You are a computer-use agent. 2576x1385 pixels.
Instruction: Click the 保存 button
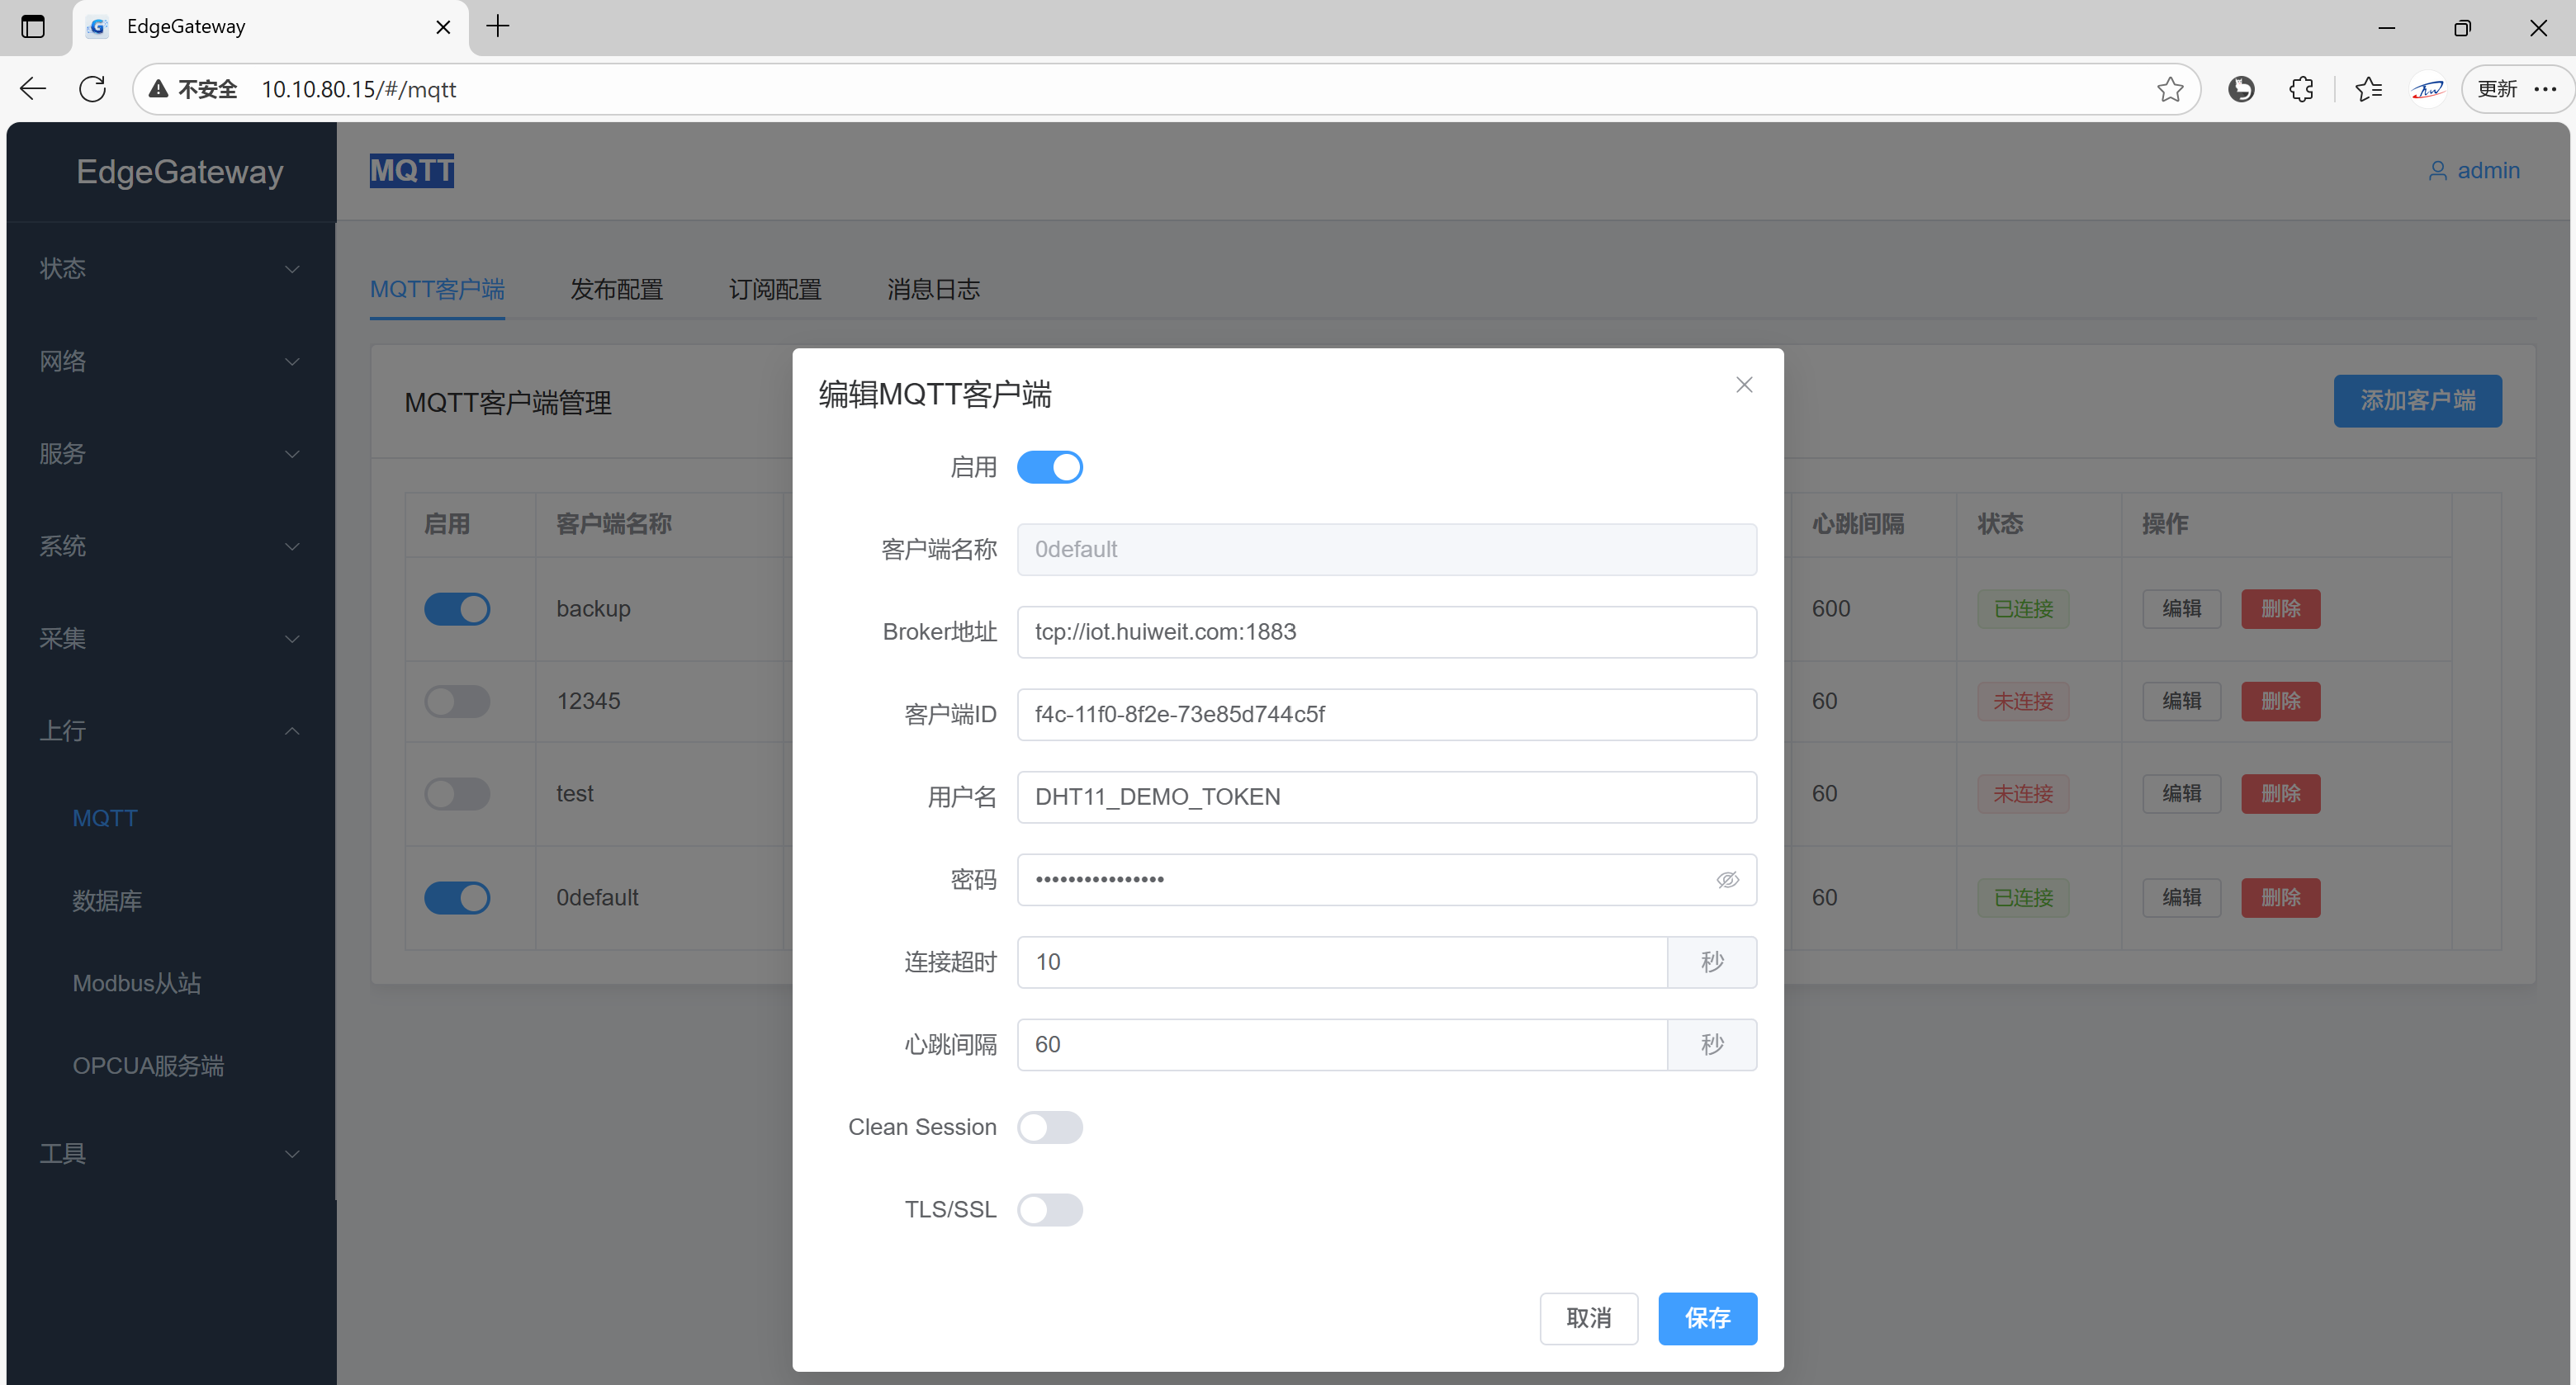point(1706,1318)
